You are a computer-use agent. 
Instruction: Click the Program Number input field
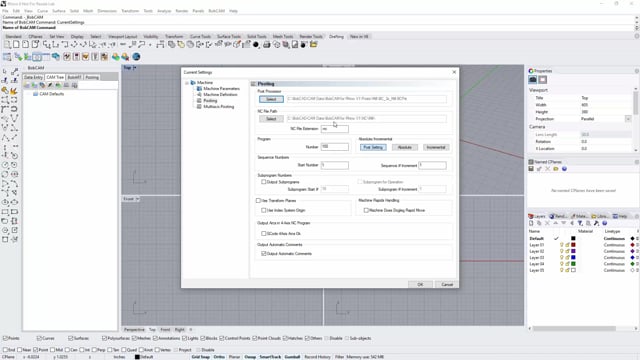335,147
